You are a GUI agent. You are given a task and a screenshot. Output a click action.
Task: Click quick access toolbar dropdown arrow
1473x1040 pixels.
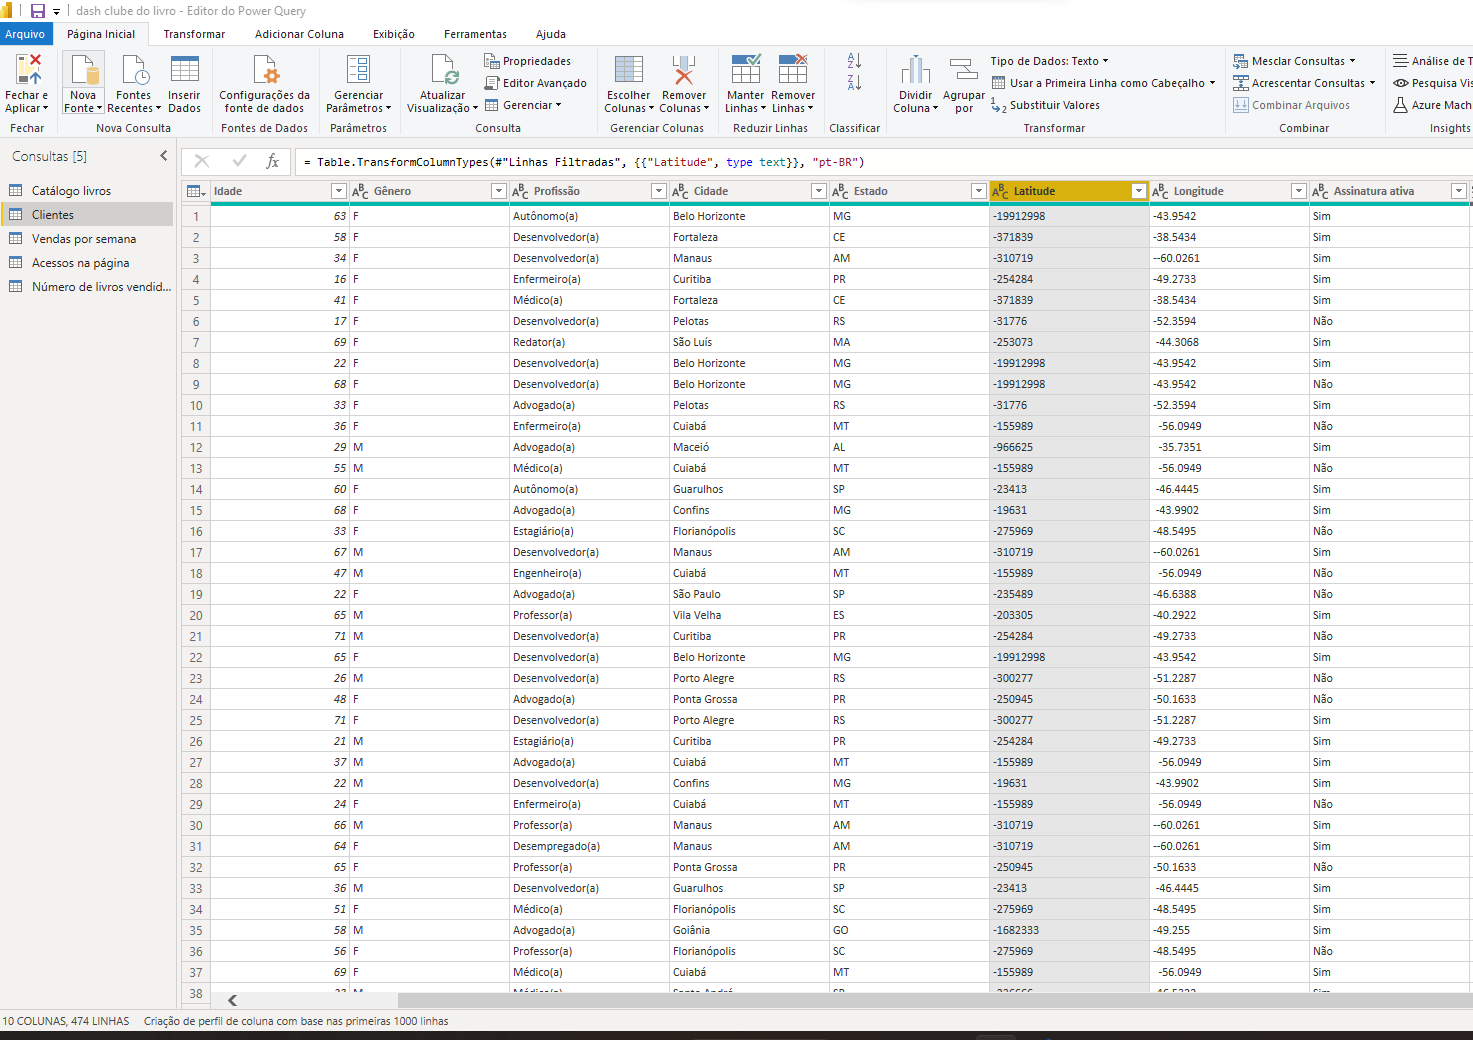[57, 12]
